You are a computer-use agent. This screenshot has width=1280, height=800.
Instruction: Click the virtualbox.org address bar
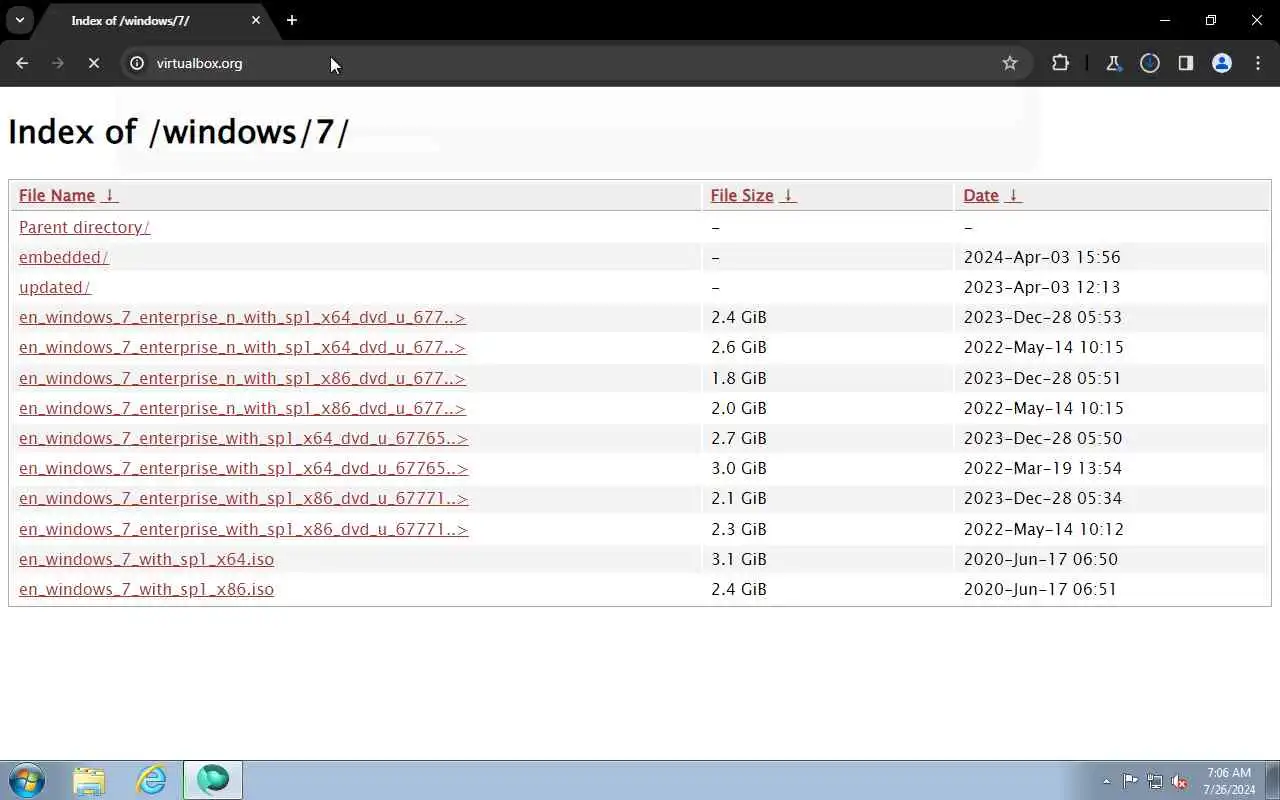click(x=575, y=63)
